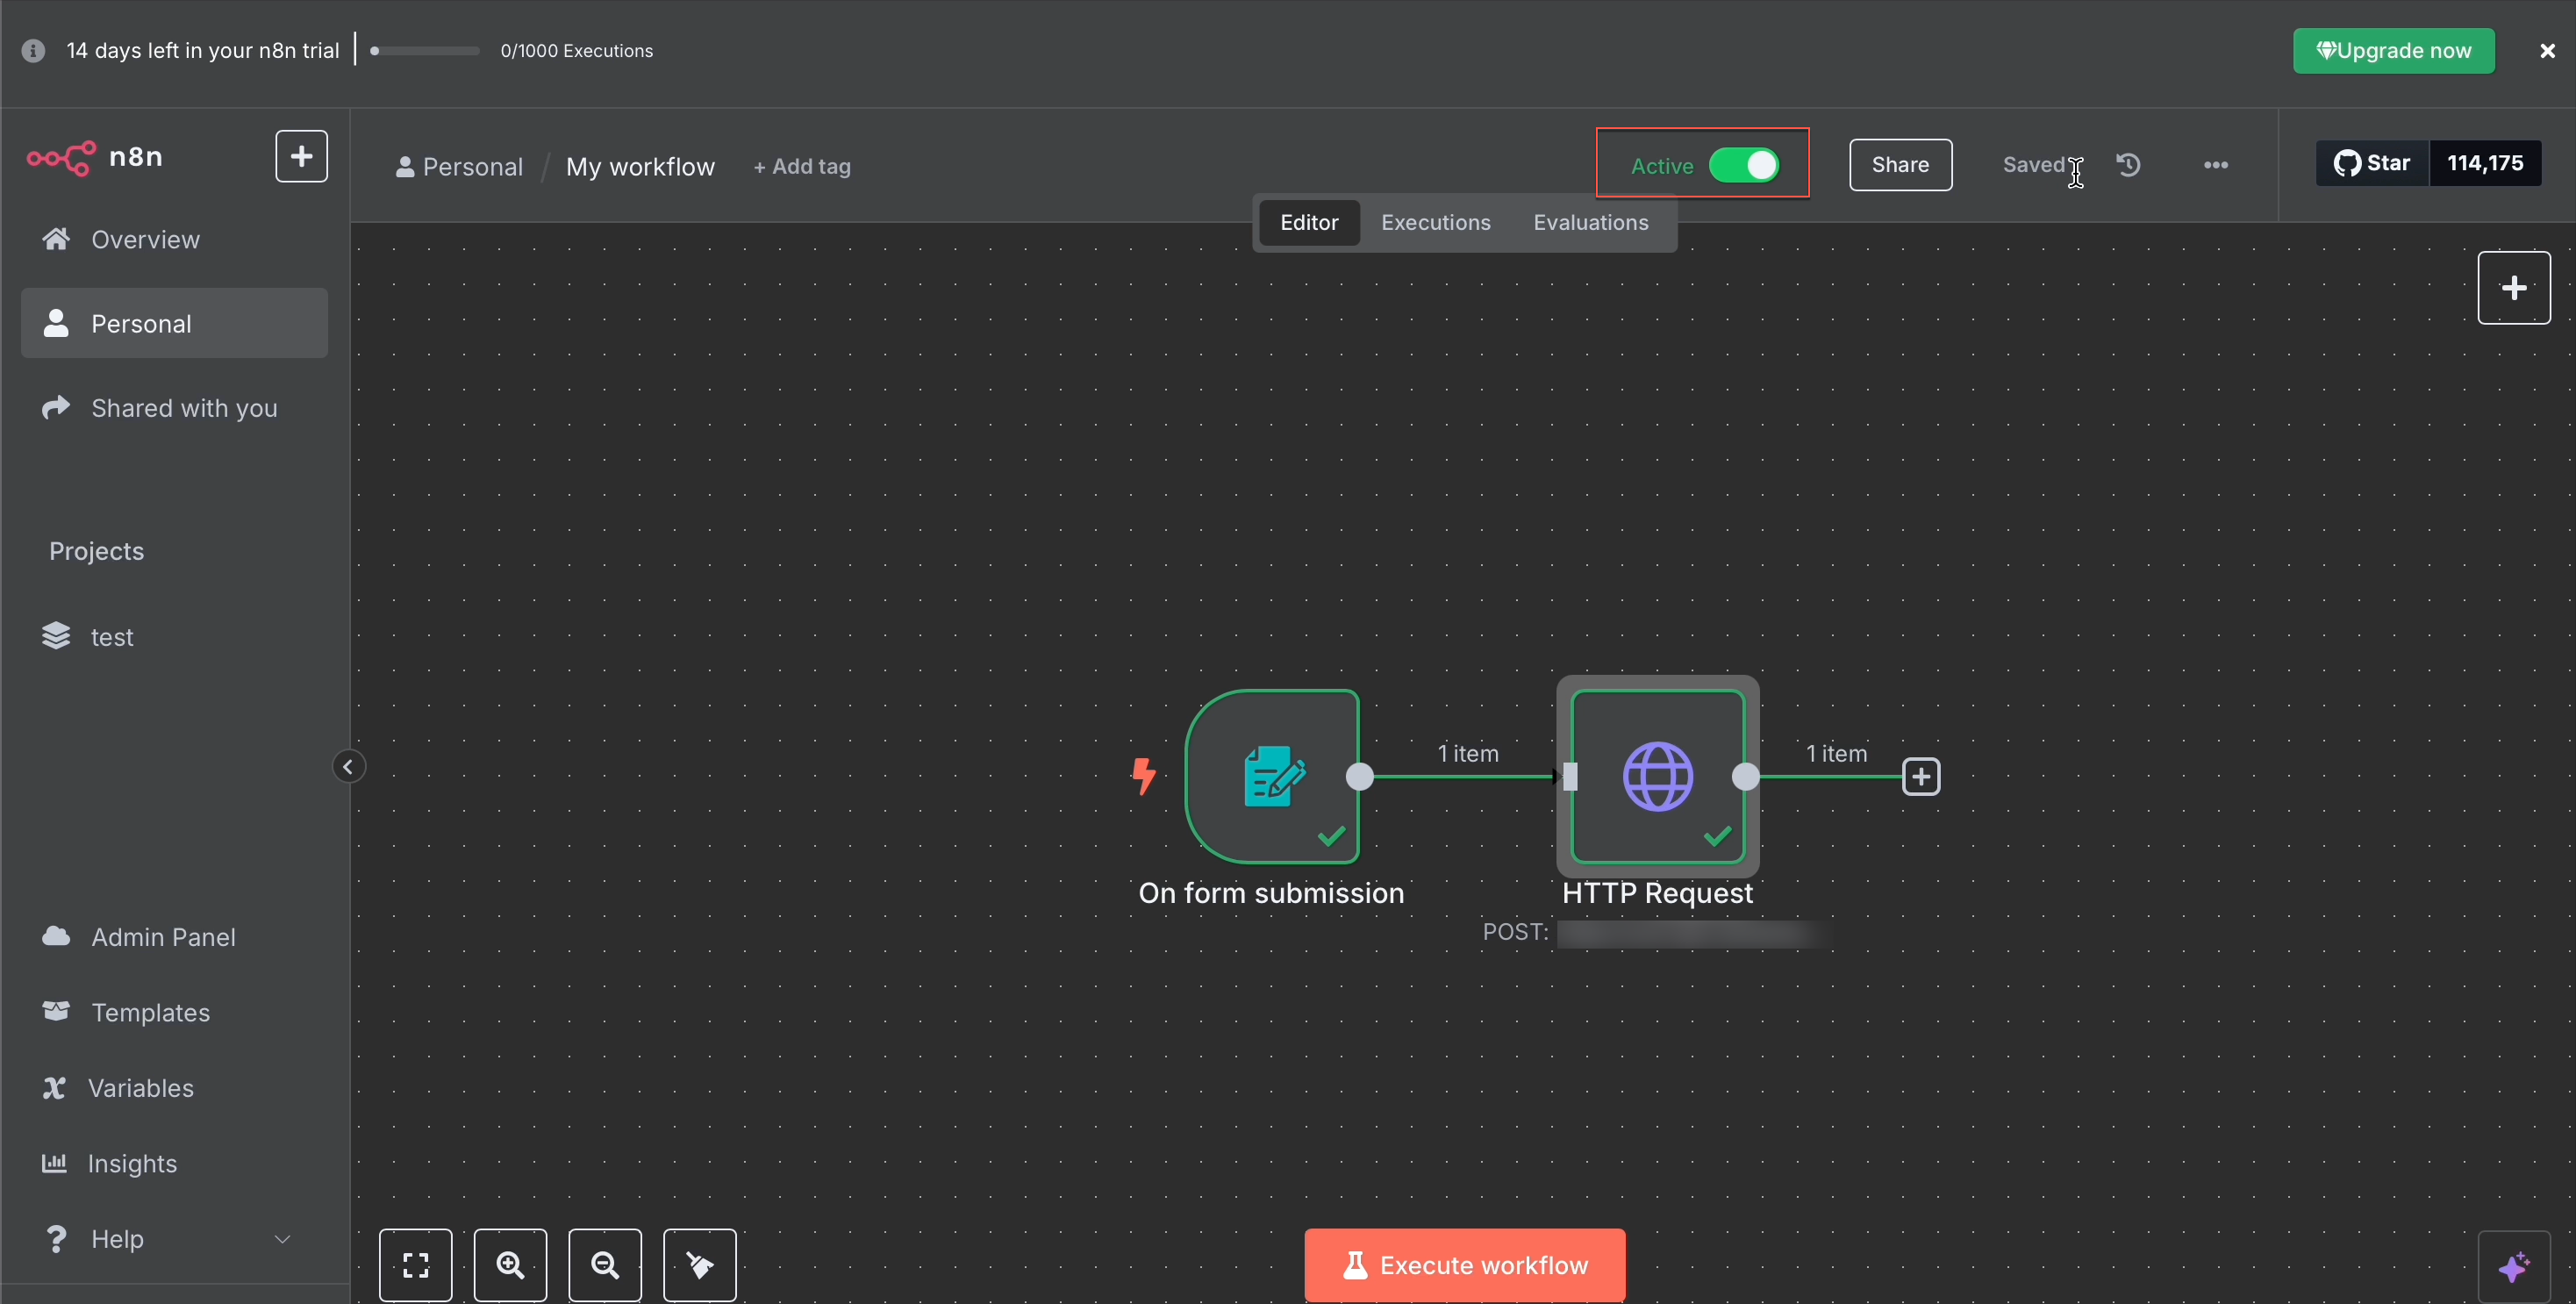Dismiss the trial banner

(2547, 51)
